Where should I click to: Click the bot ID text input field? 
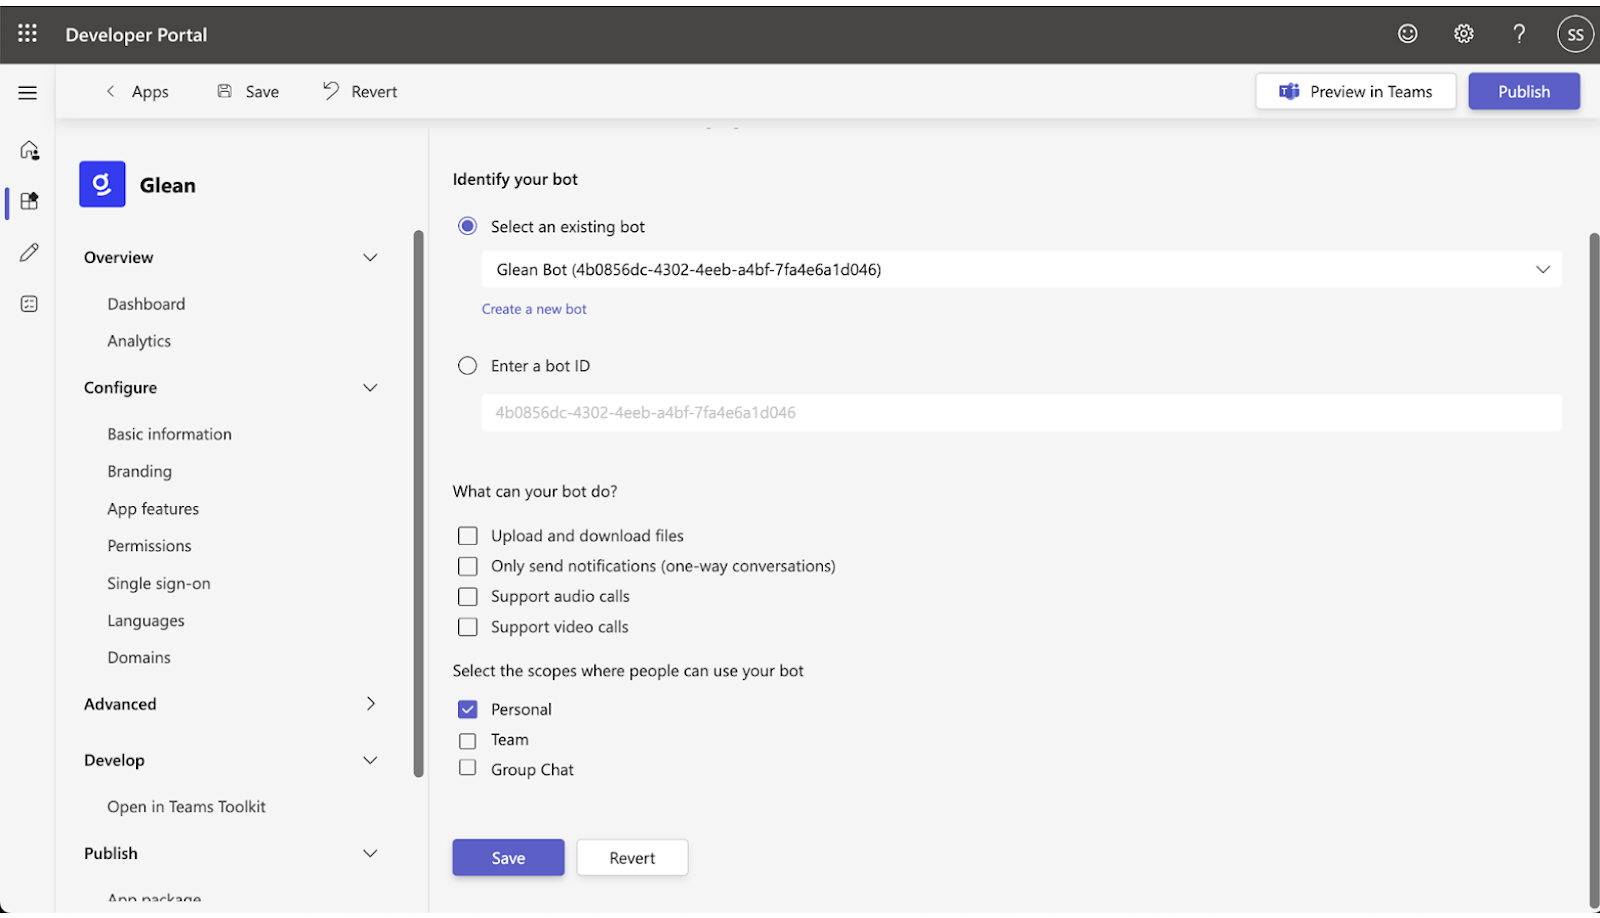point(1020,413)
